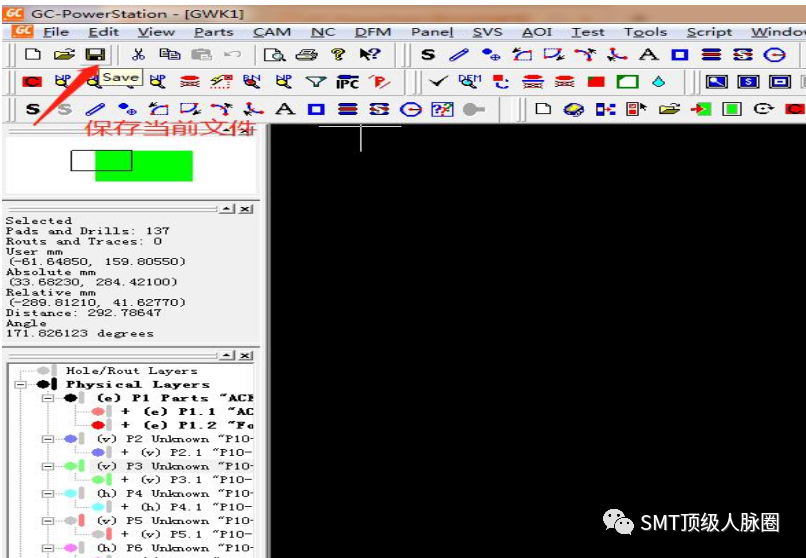Click the black checkmark icon
The image size is (806, 558).
tap(438, 82)
